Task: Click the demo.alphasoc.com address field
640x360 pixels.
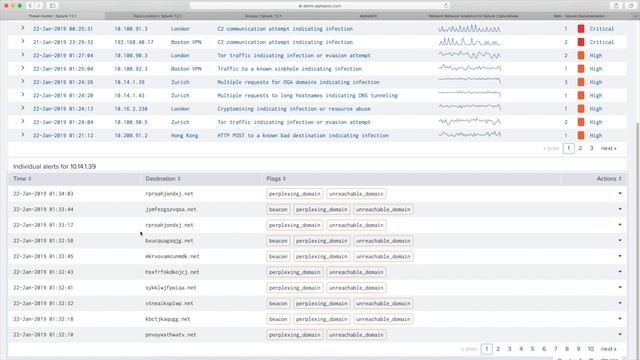Action: 320,6
